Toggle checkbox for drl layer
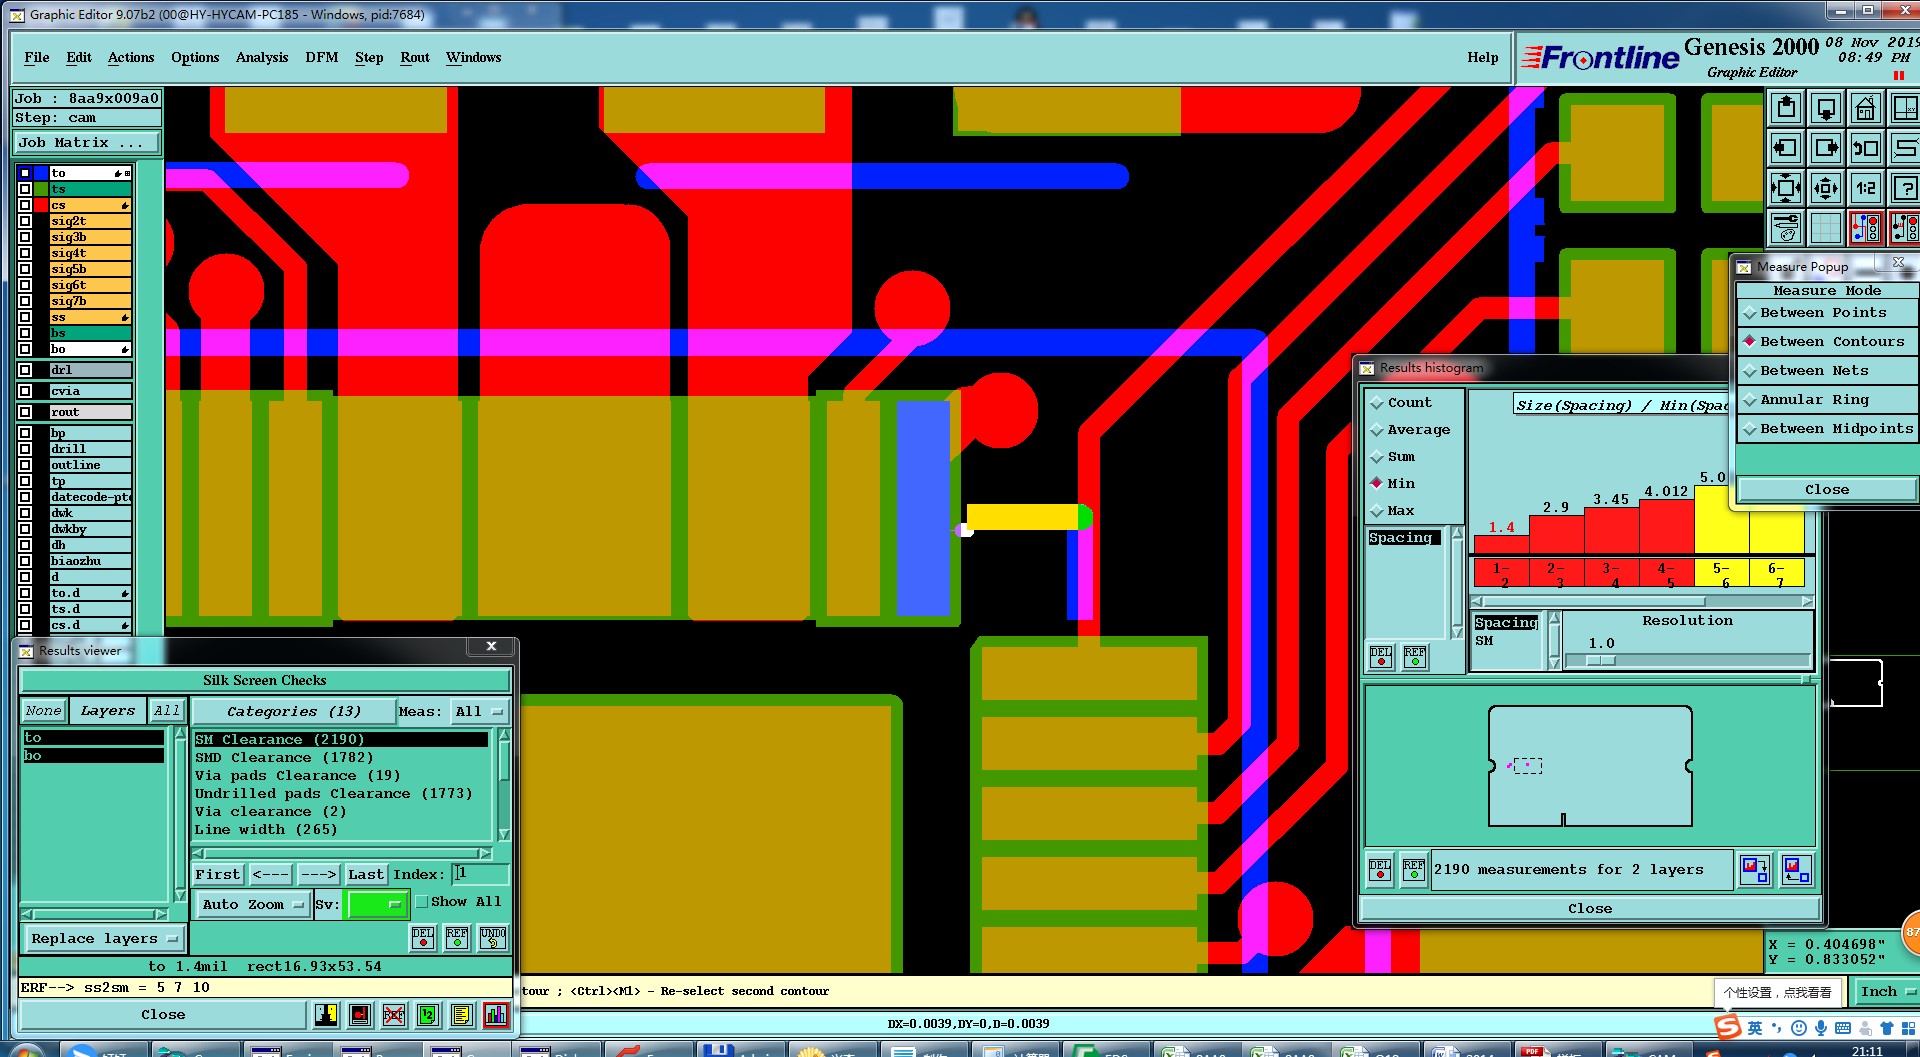1920x1057 pixels. [x=25, y=370]
